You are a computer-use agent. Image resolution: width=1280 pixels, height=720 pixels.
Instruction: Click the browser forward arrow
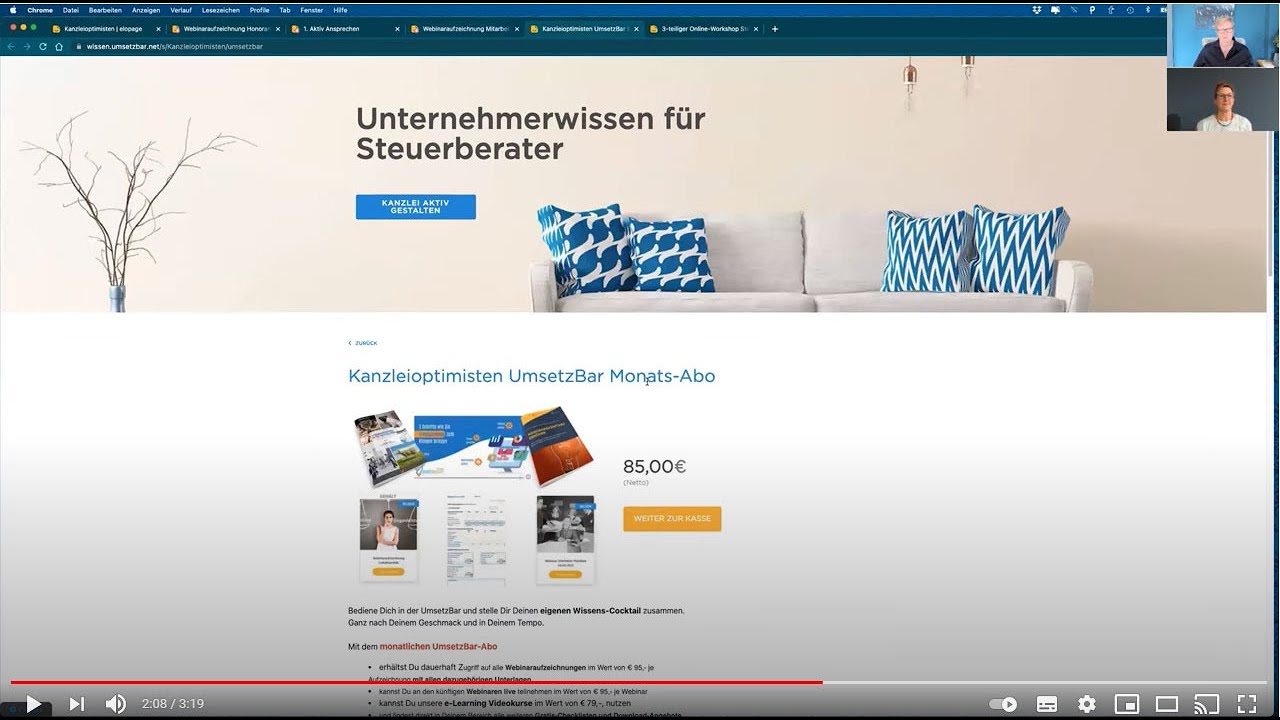point(27,46)
